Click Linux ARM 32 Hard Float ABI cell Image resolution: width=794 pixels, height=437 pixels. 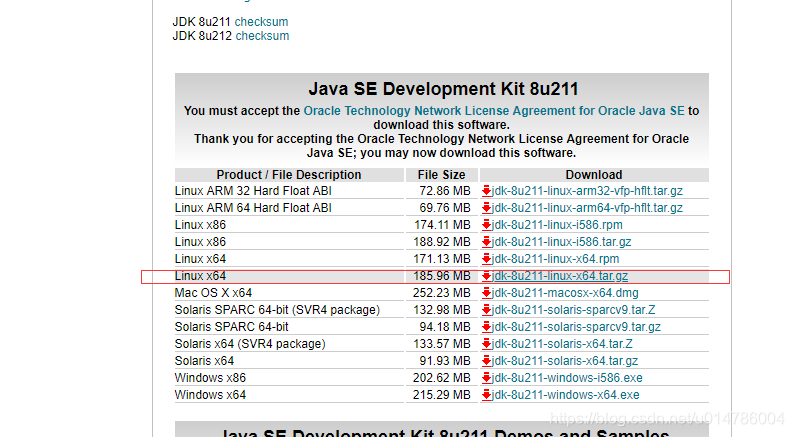coord(253,191)
